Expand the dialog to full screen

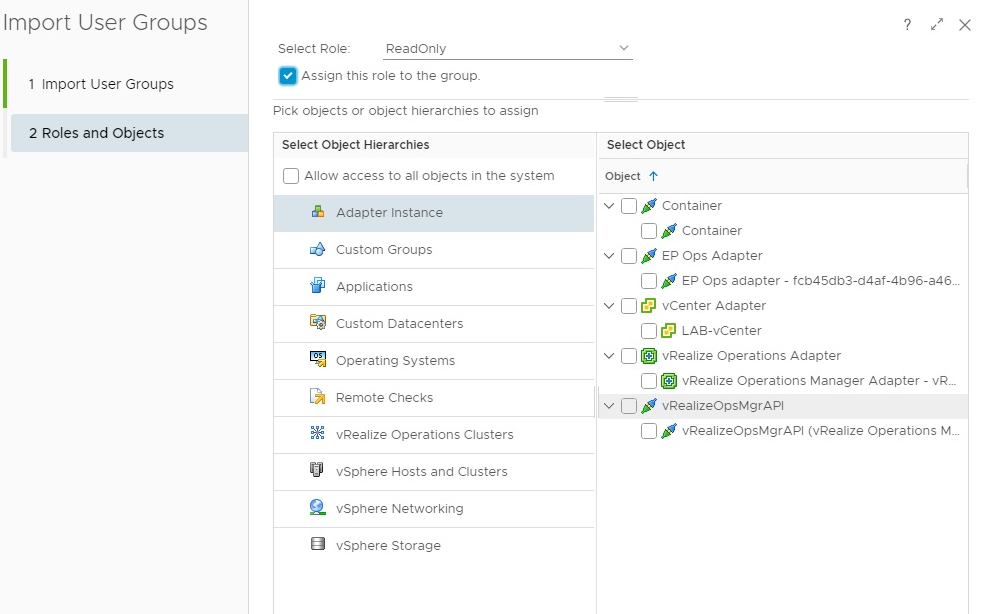pos(937,25)
